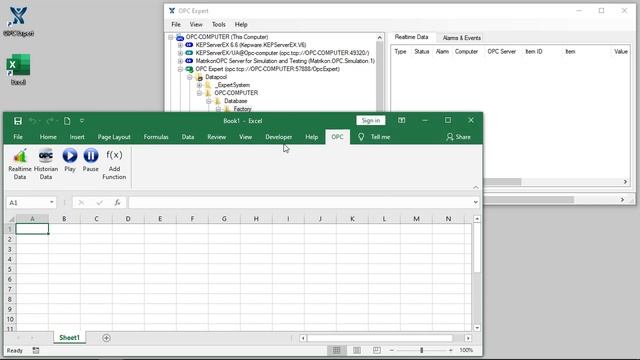This screenshot has height=360, width=640.
Task: Click Add Function f(x) icon
Action: [x=114, y=164]
